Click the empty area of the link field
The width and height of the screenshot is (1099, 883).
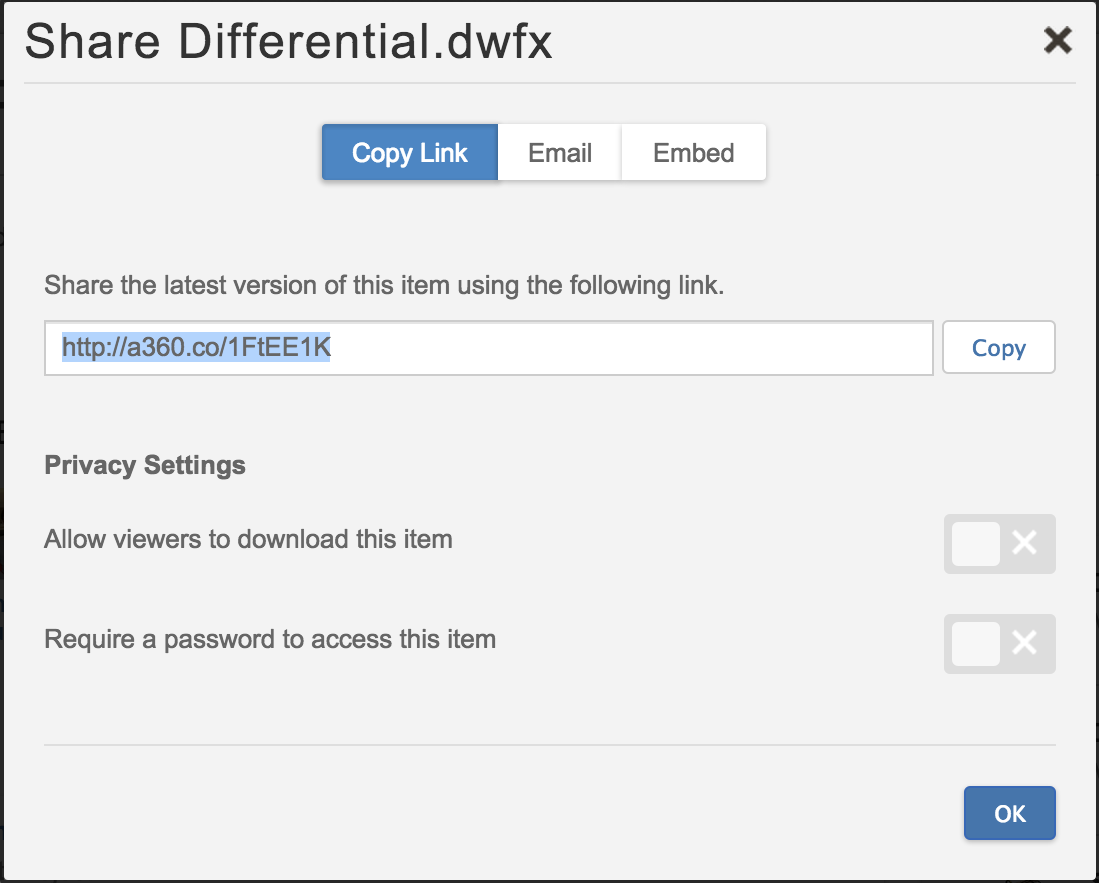coord(630,348)
